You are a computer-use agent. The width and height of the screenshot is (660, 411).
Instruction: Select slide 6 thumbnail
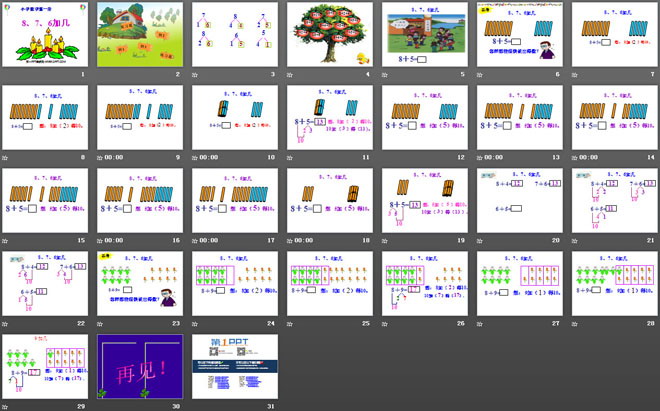click(520, 35)
